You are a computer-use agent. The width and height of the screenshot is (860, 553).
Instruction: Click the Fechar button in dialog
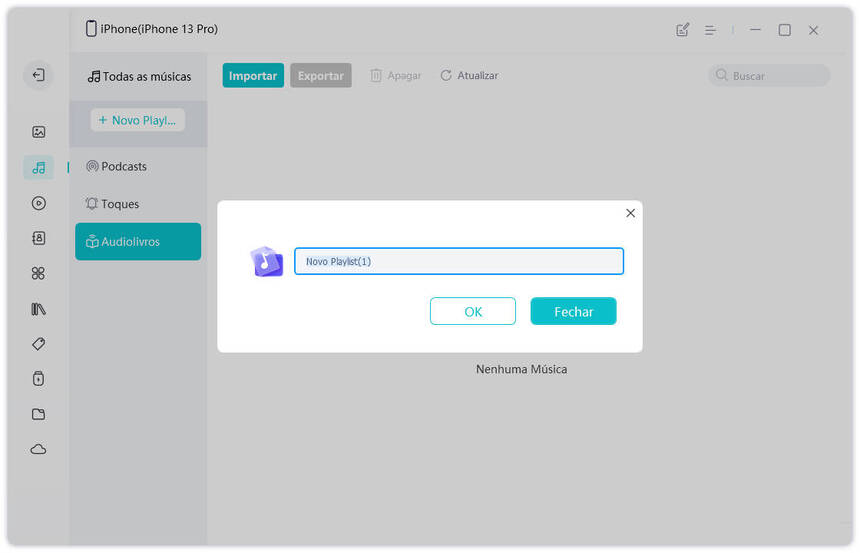(x=573, y=312)
